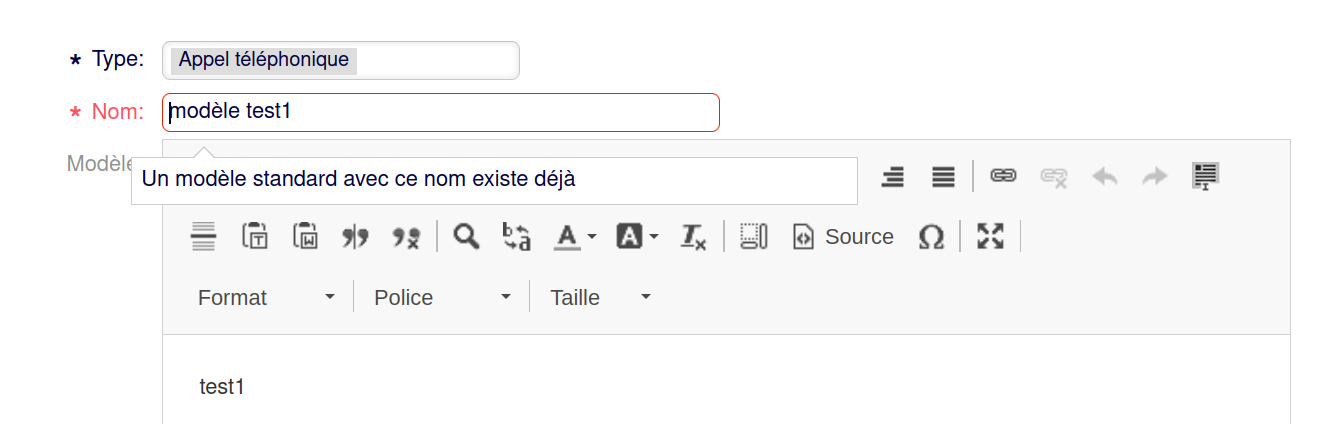Insert a horizontal line

[203, 237]
